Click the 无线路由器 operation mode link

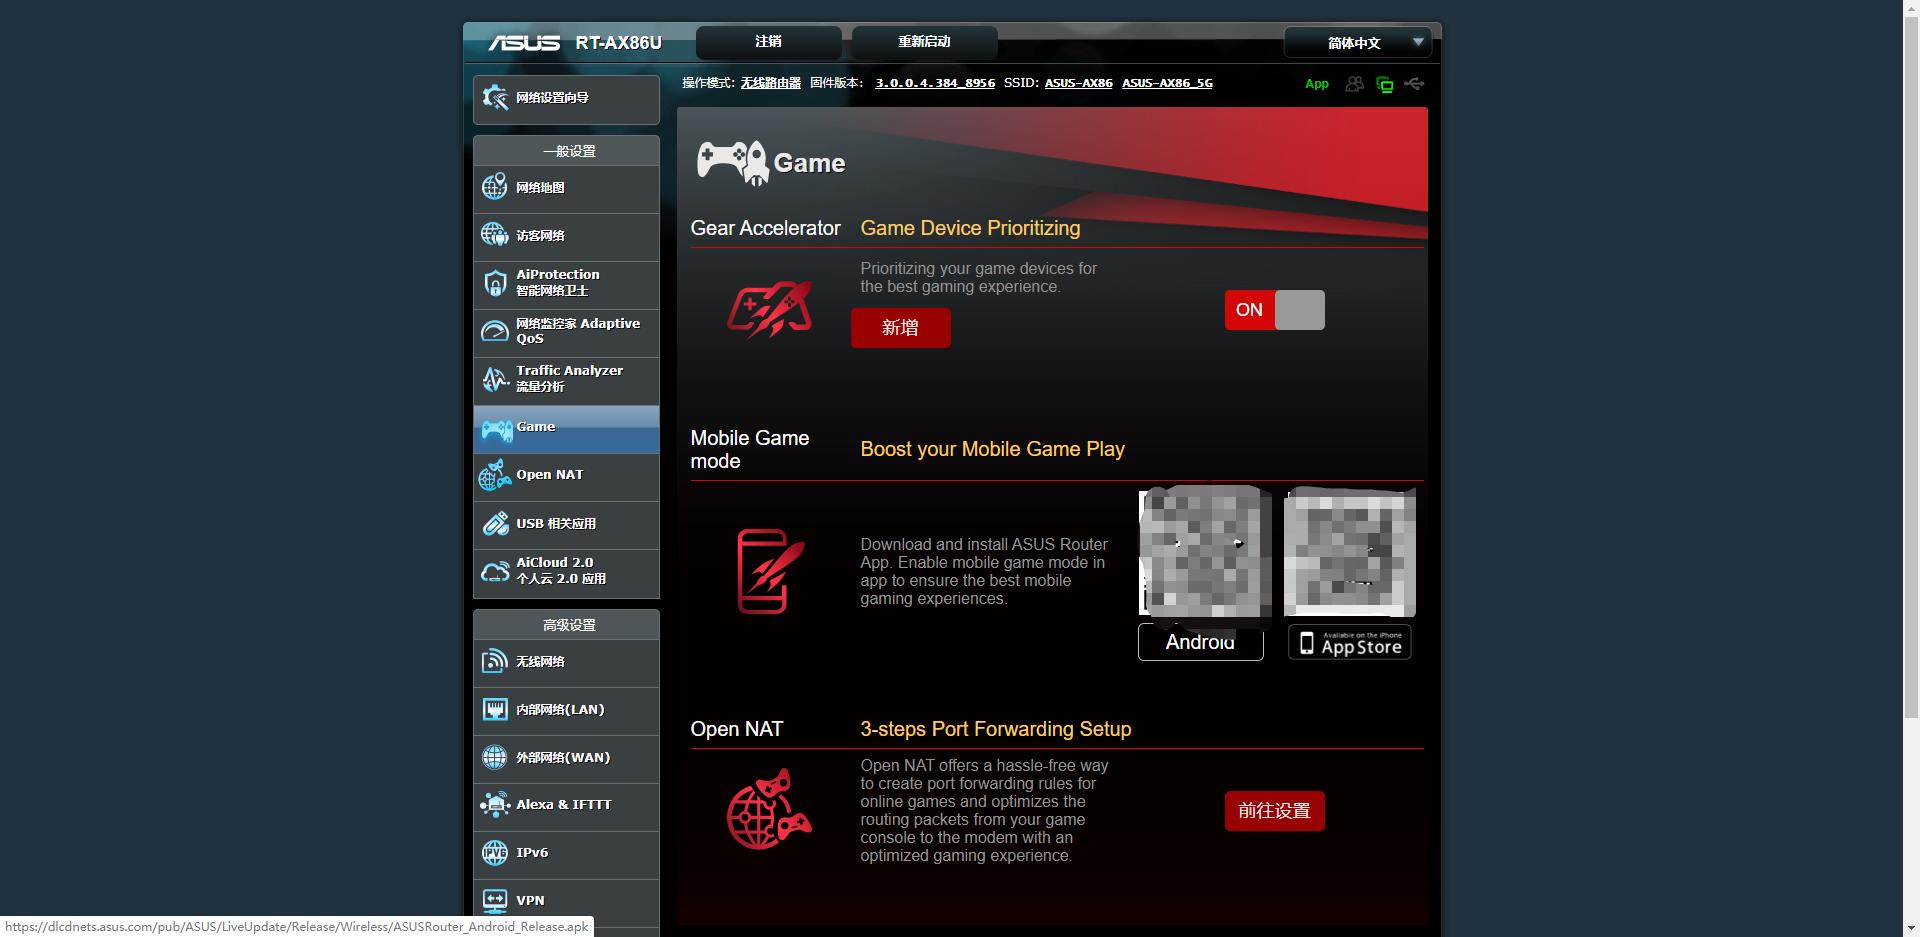point(771,83)
